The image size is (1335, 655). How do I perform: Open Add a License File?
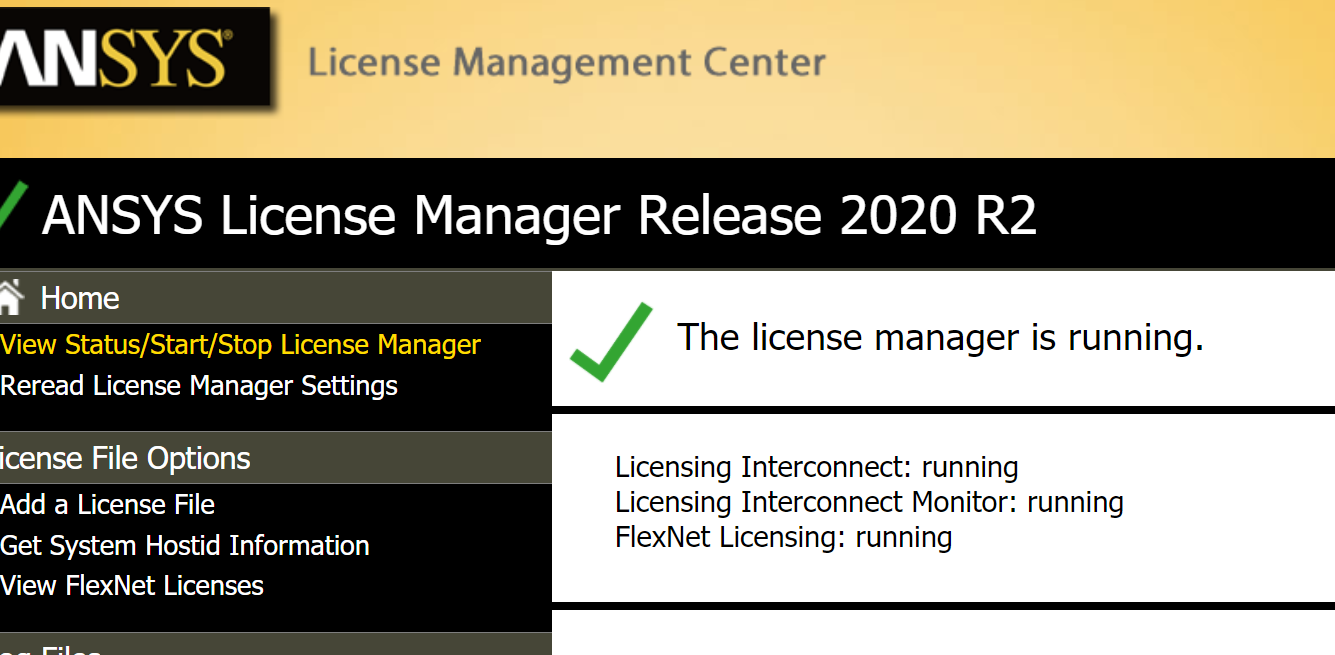pyautogui.click(x=107, y=505)
